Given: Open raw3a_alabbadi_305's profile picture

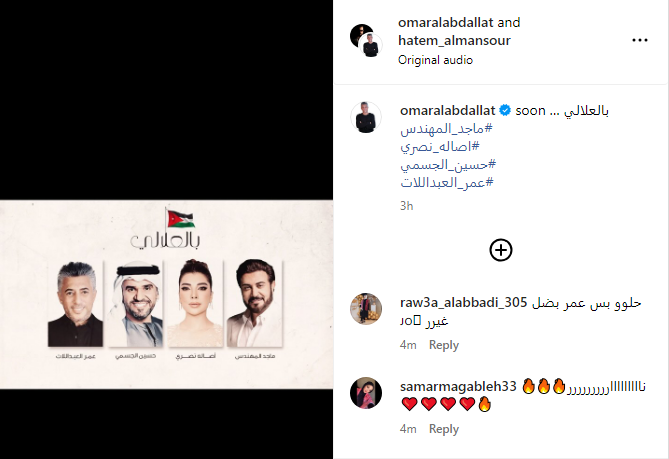Looking at the screenshot, I should 366,309.
